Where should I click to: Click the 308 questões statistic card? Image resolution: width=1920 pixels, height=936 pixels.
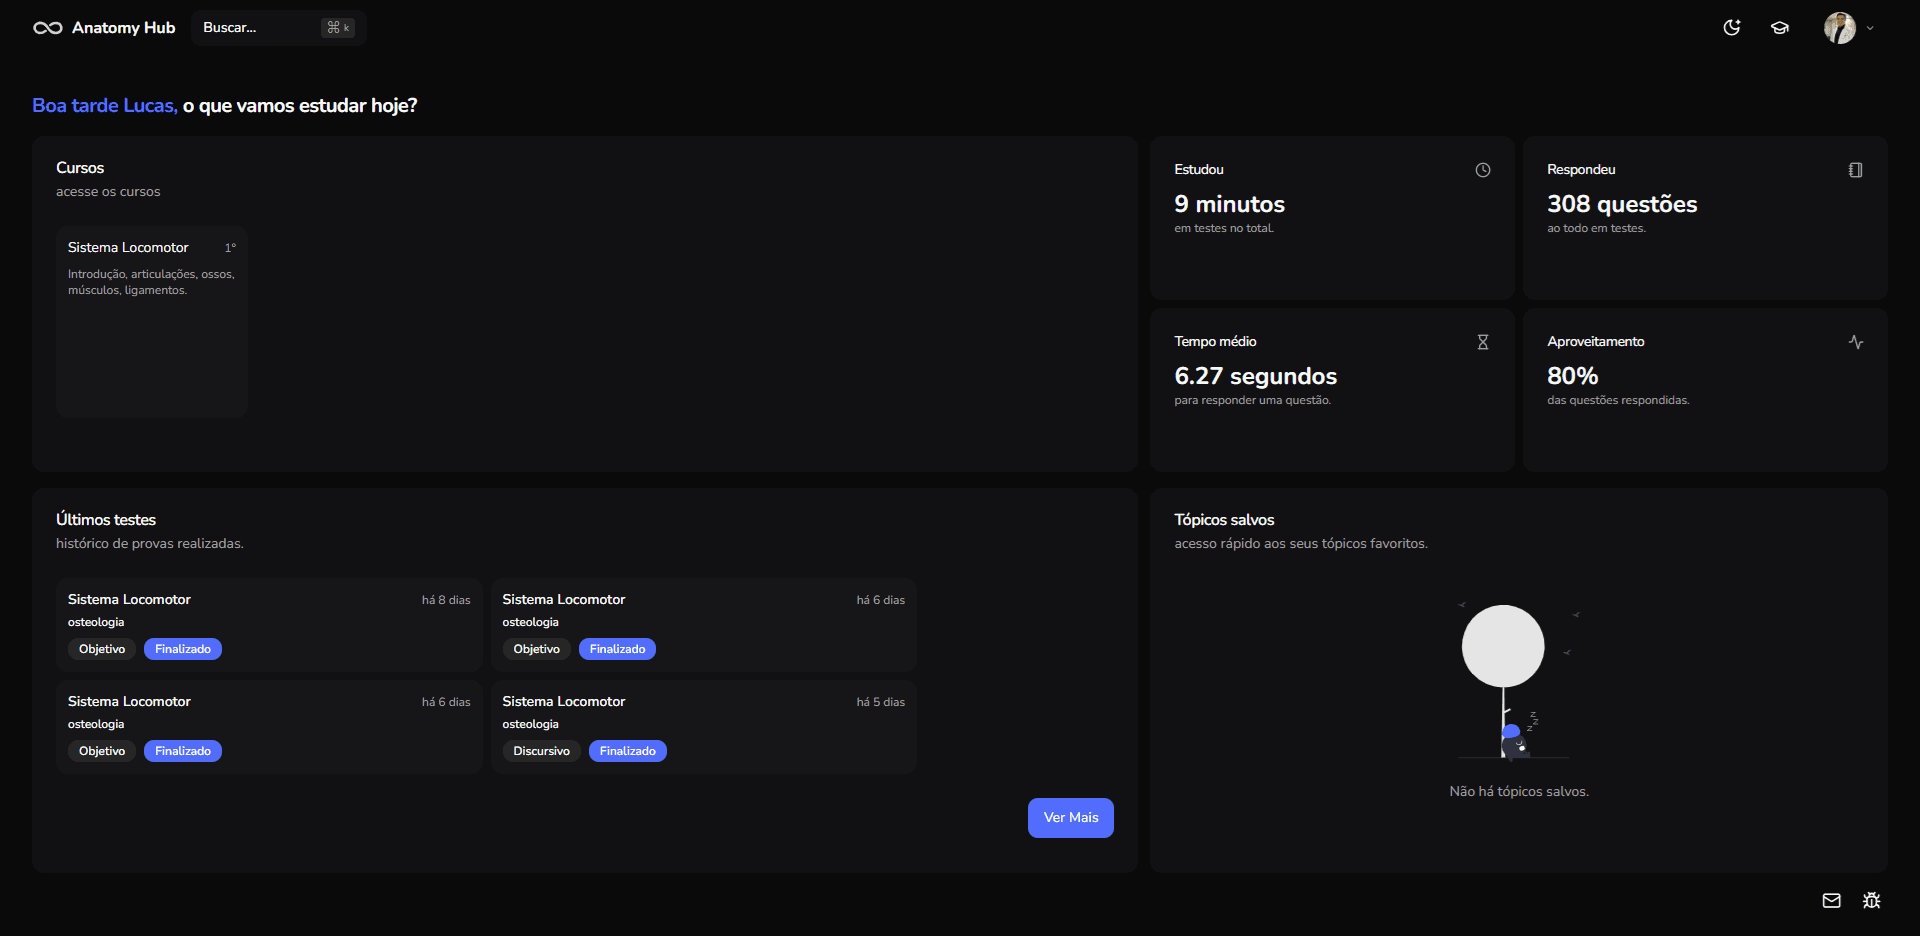[x=1704, y=217]
